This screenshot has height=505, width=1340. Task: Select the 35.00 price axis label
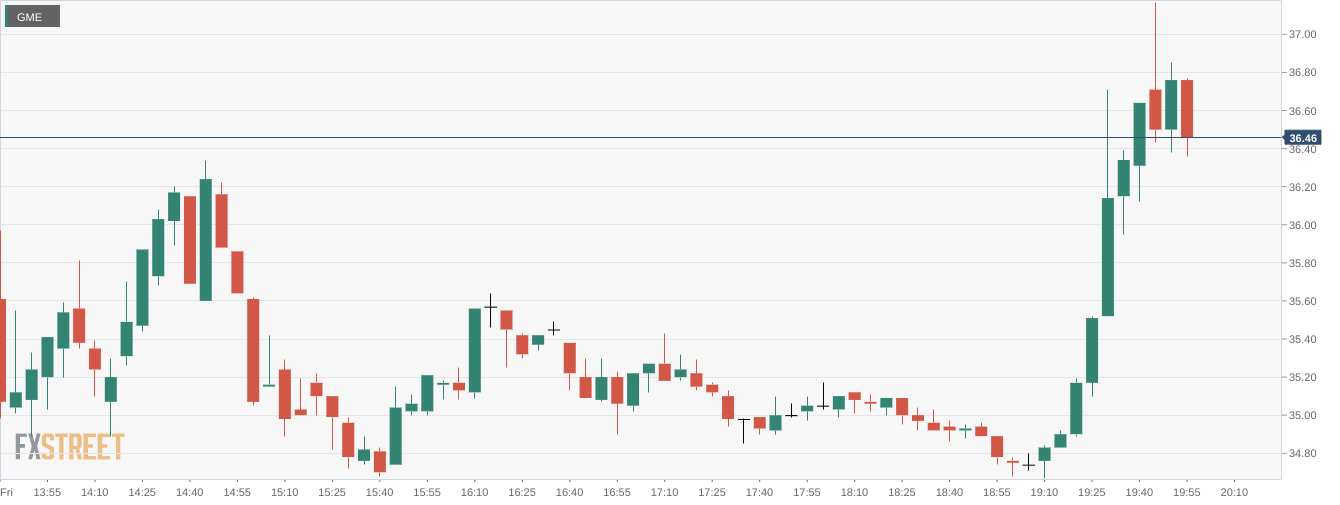click(1302, 416)
